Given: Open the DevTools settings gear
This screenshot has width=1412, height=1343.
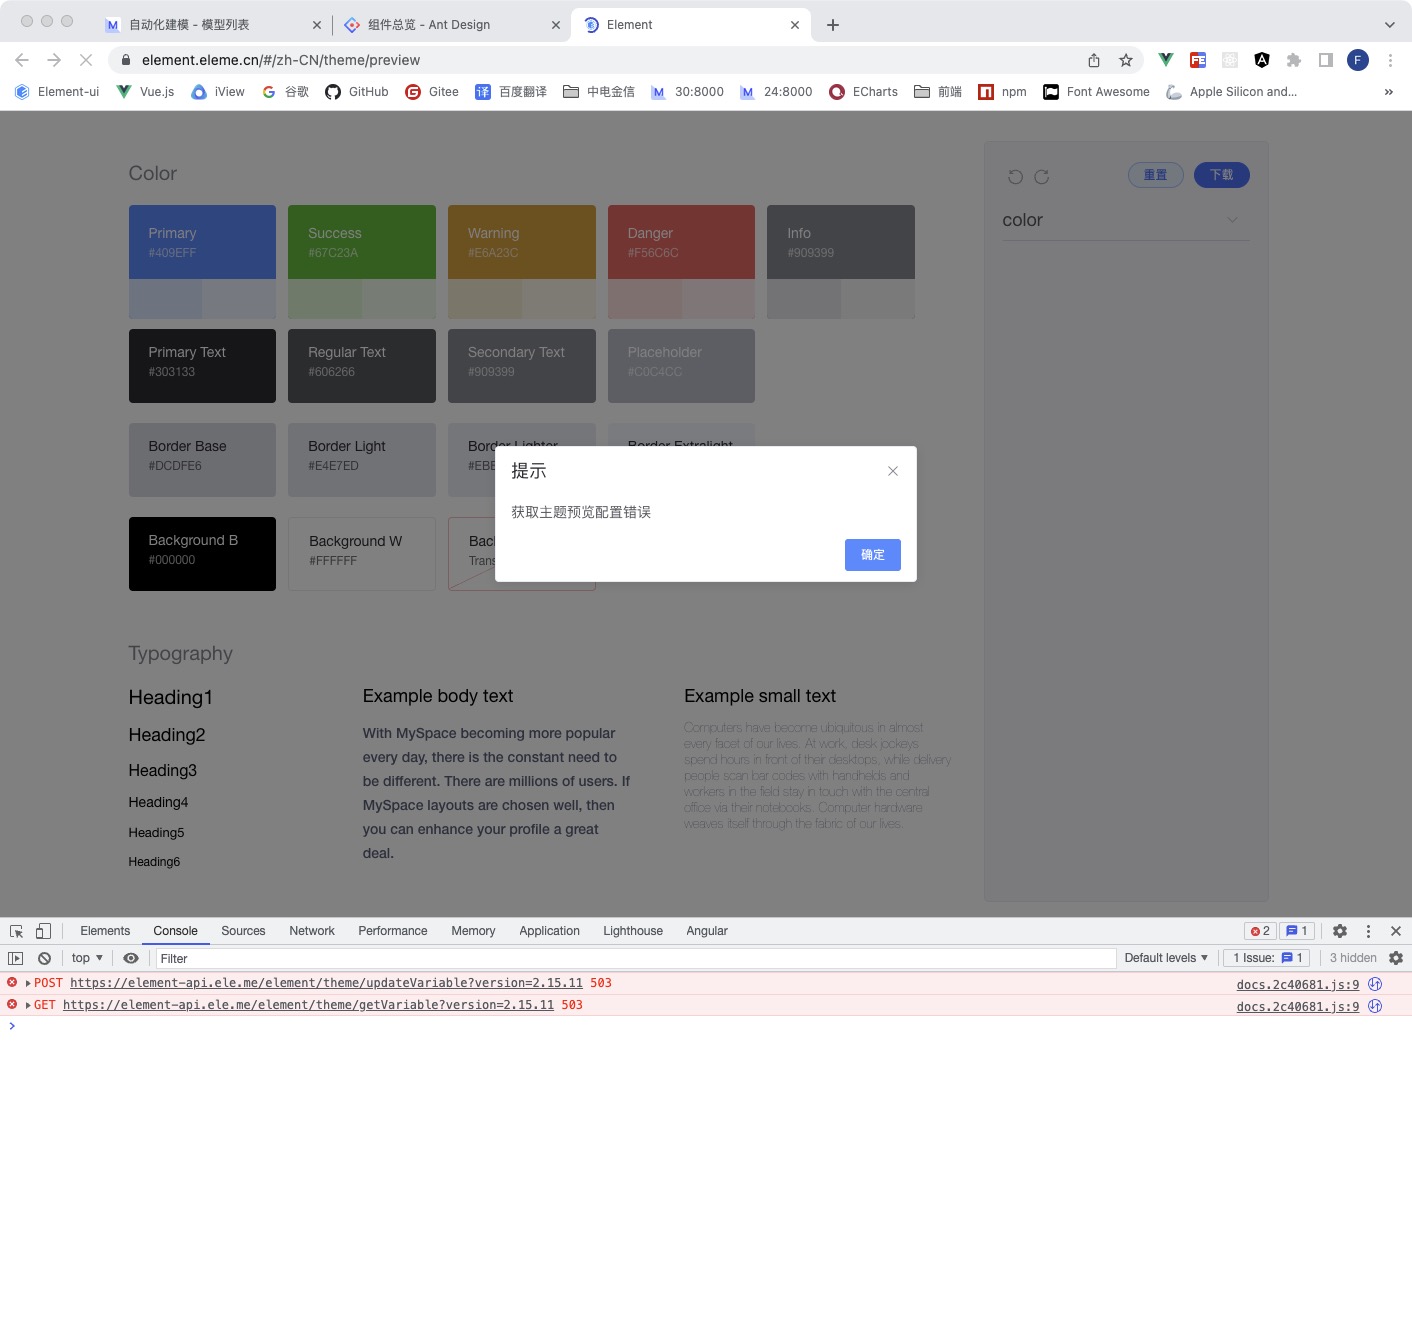Looking at the screenshot, I should [1340, 931].
